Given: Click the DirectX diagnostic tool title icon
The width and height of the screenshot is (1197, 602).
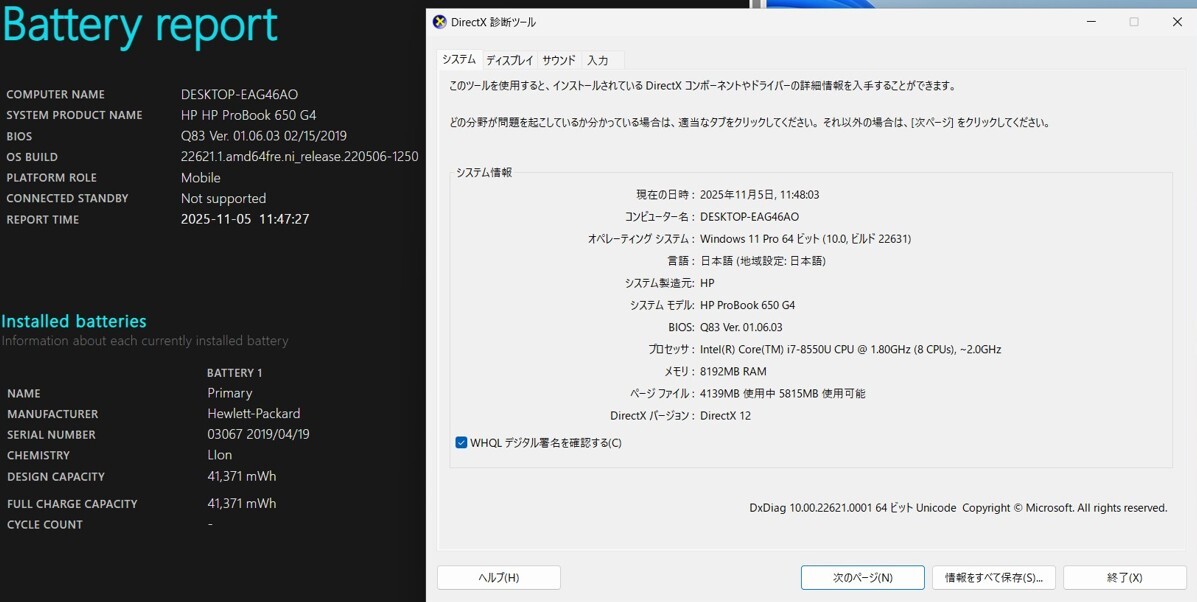Looking at the screenshot, I should (439, 22).
